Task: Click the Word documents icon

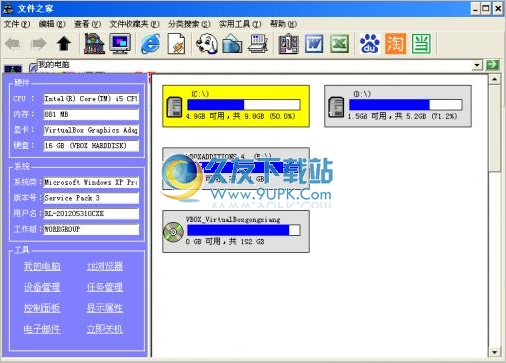Action: [x=314, y=44]
